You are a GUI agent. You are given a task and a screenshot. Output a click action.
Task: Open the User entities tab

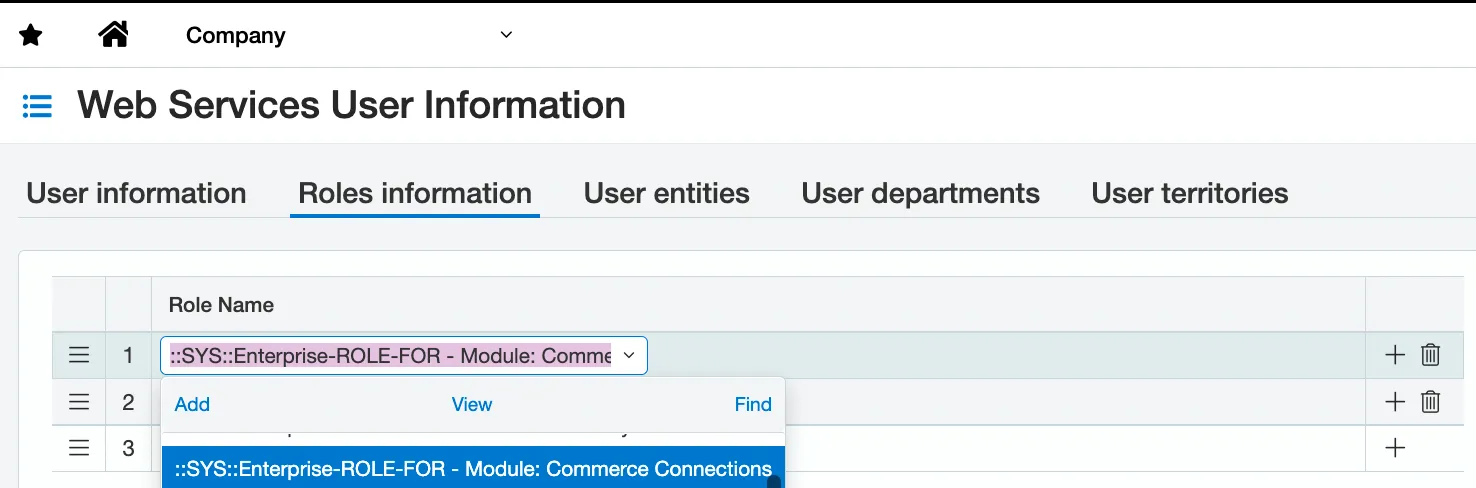pos(667,193)
